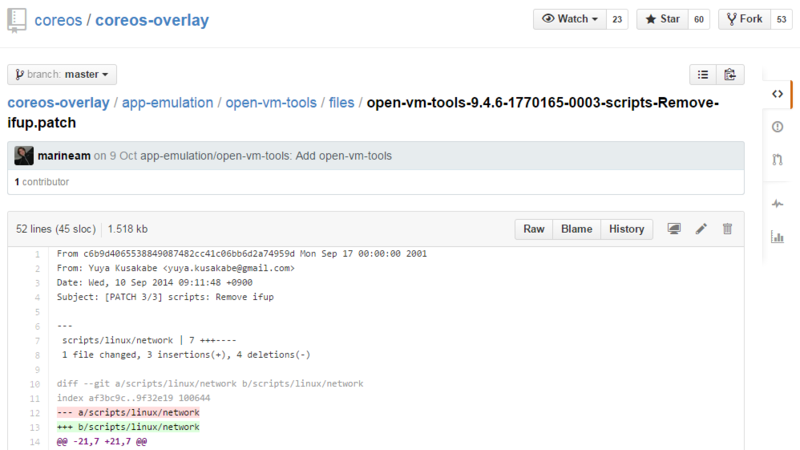800x450 pixels.
Task: Go to the coreos owner page
Action: pos(58,20)
